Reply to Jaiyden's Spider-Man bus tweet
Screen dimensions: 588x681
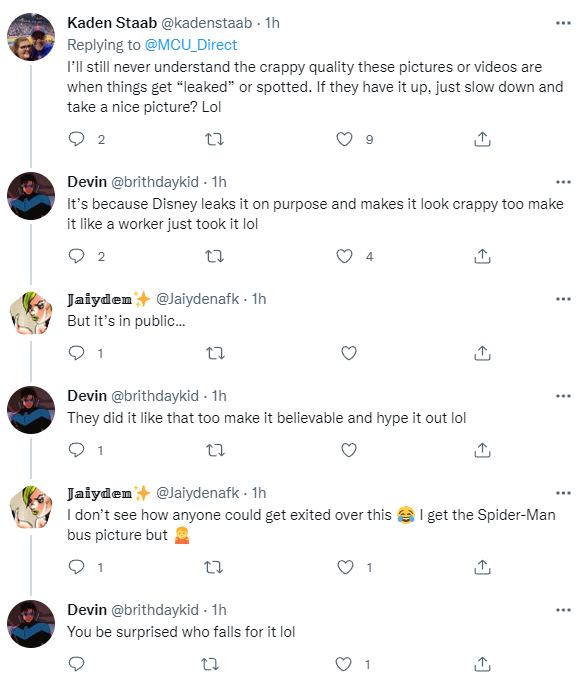coord(76,567)
